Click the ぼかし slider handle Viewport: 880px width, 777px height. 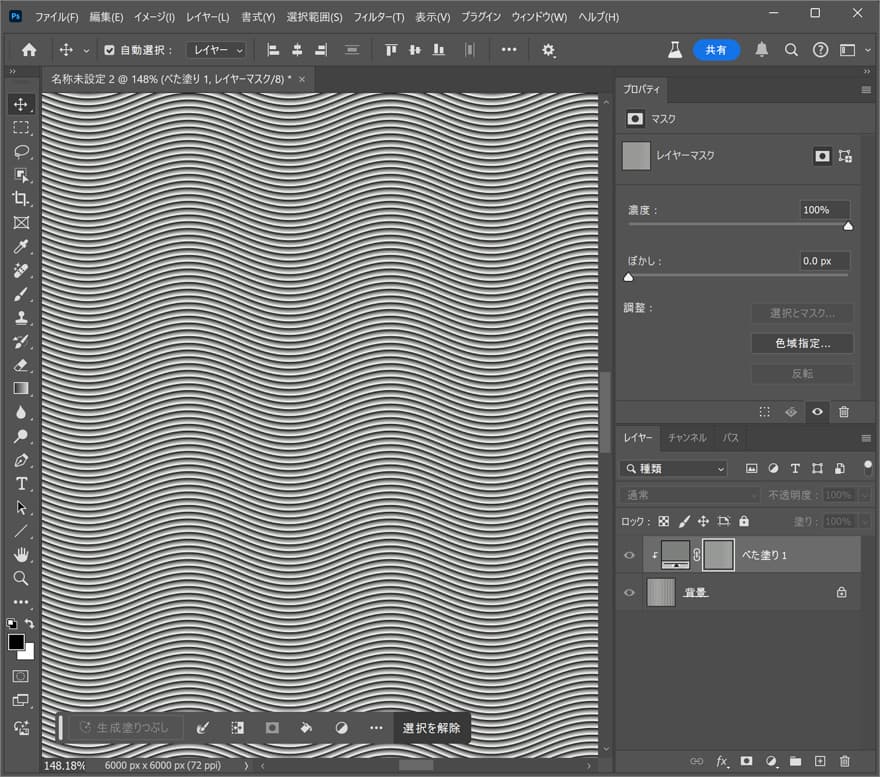629,277
